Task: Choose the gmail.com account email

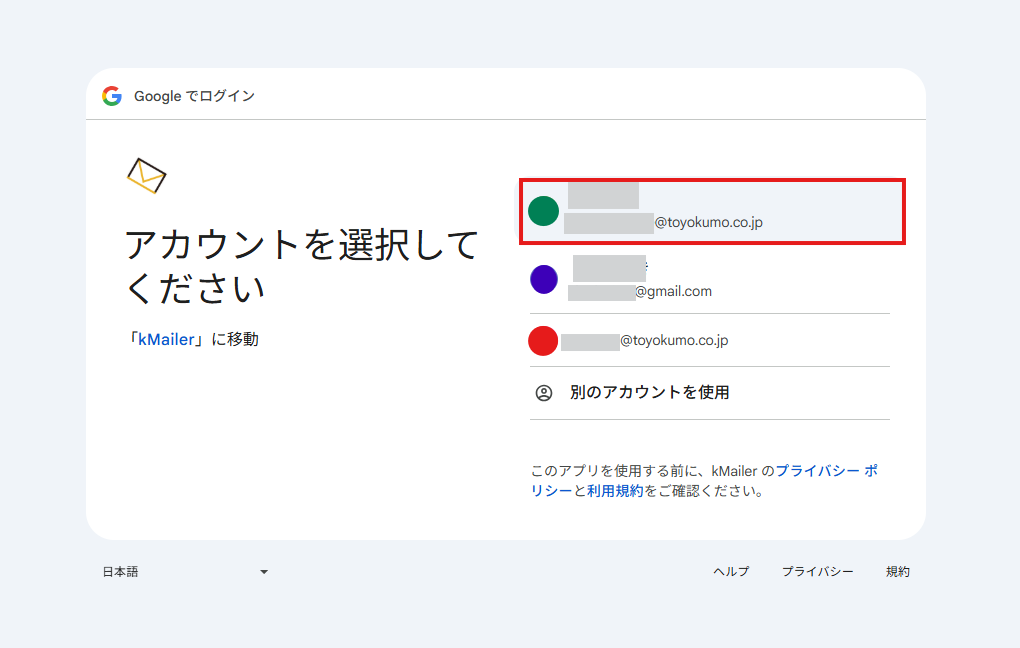Action: click(x=673, y=292)
